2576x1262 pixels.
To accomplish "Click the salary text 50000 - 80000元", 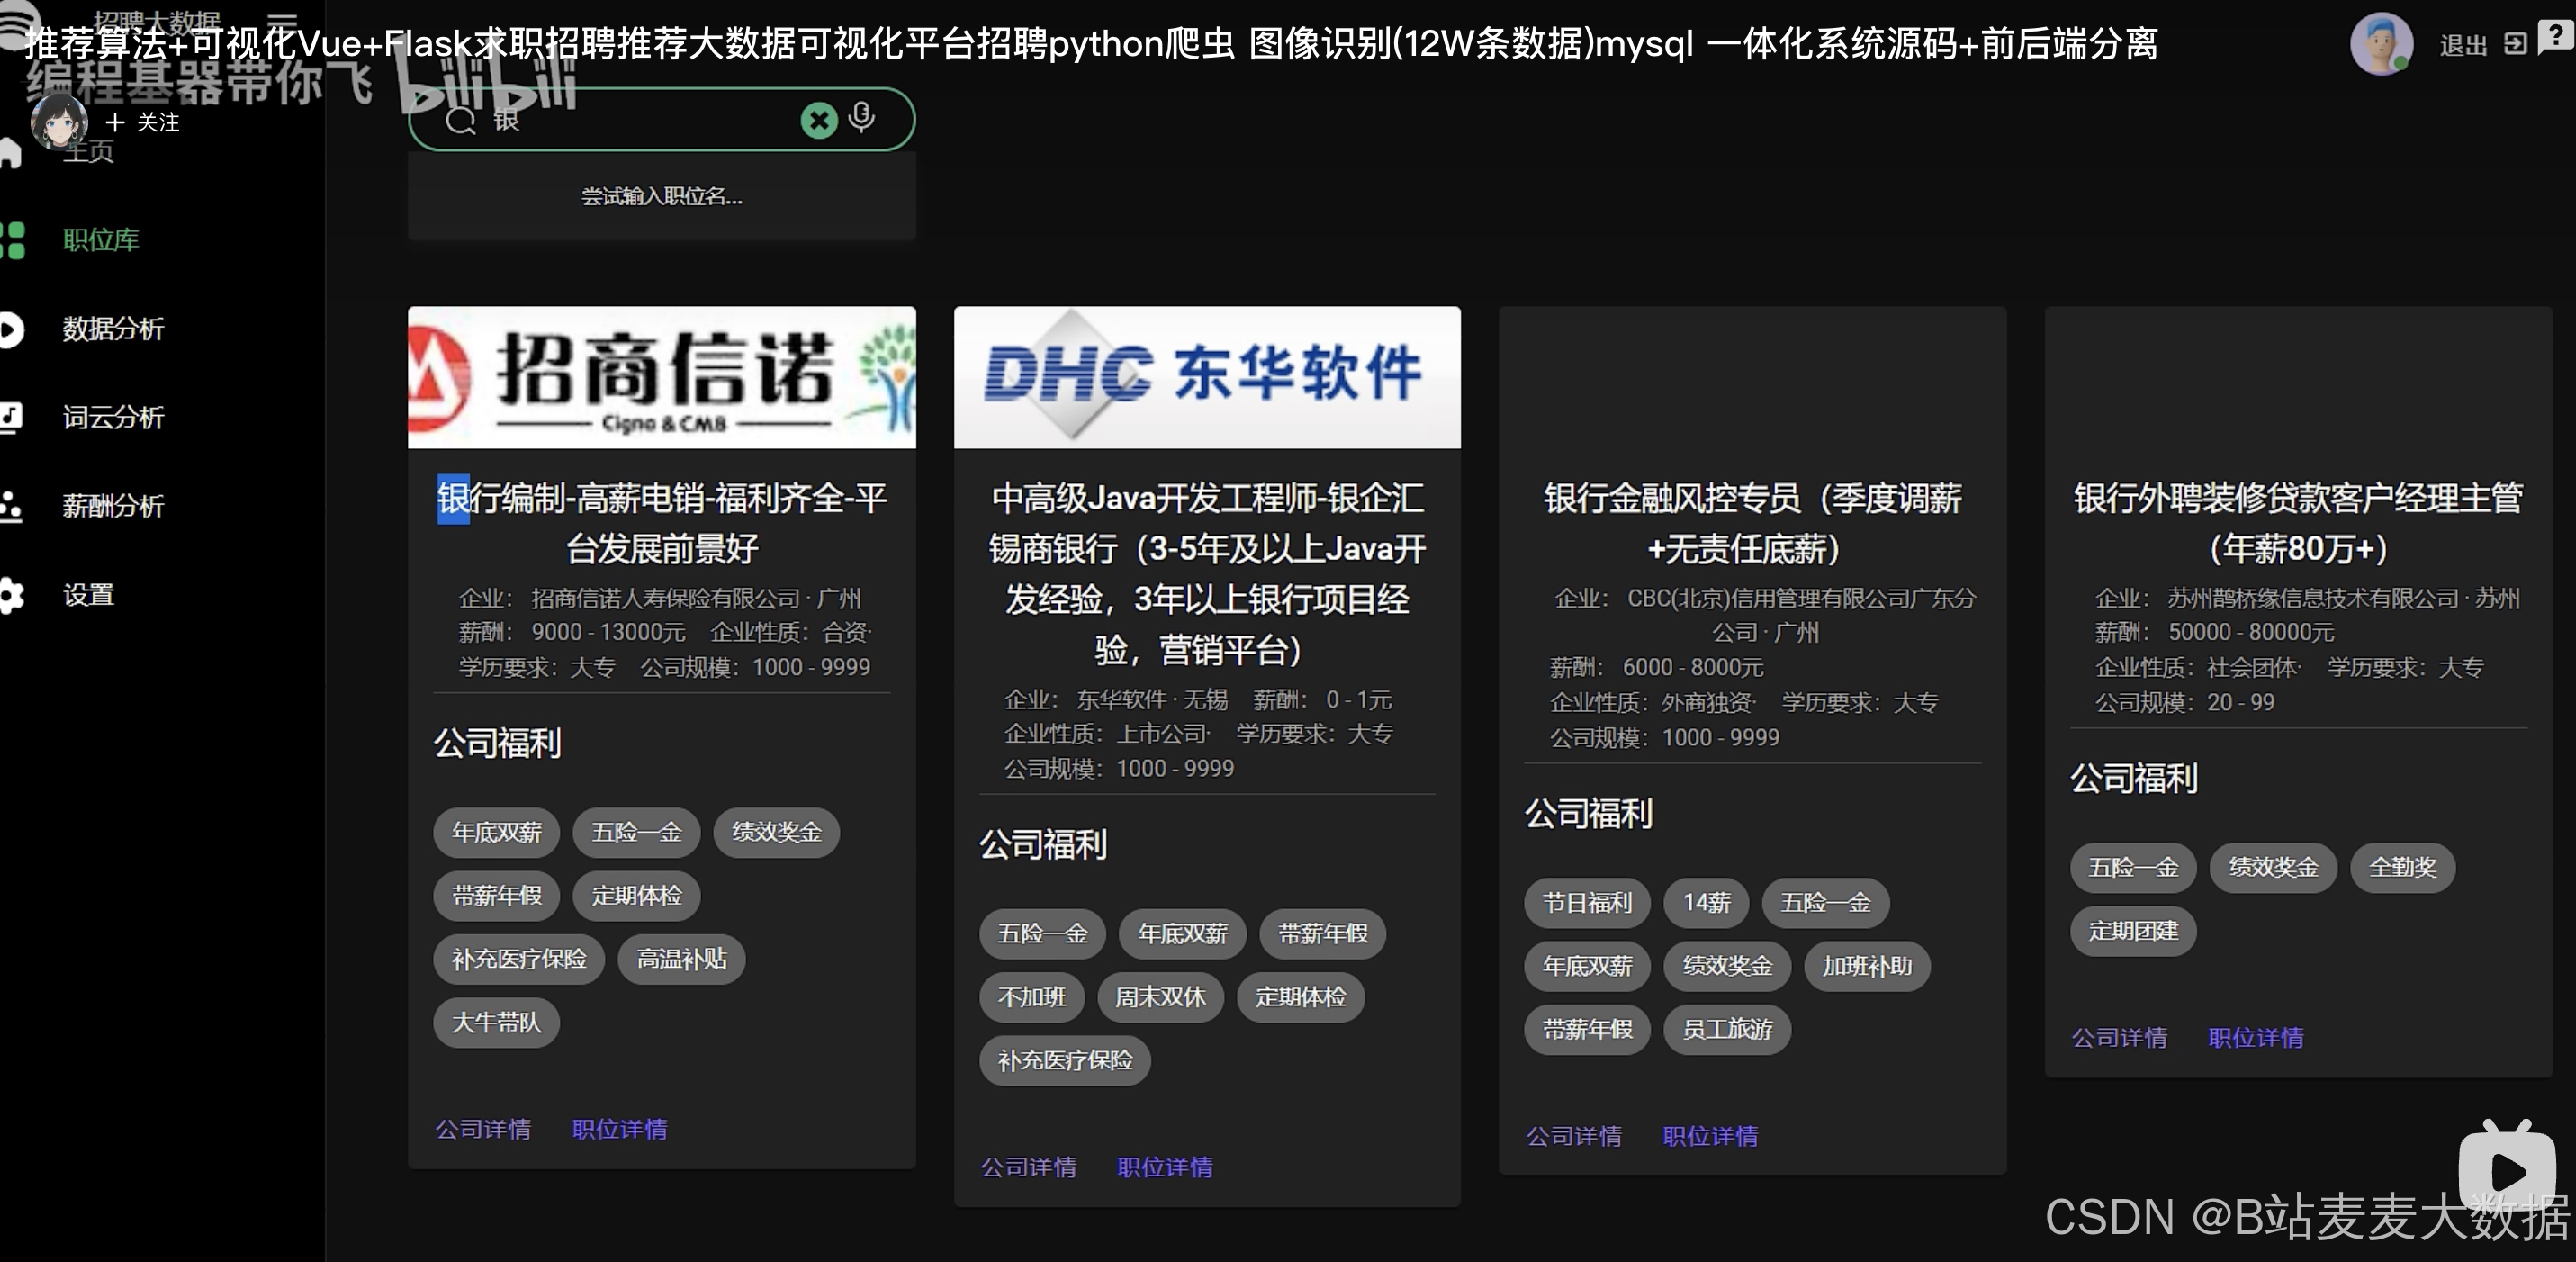I will pyautogui.click(x=2251, y=632).
